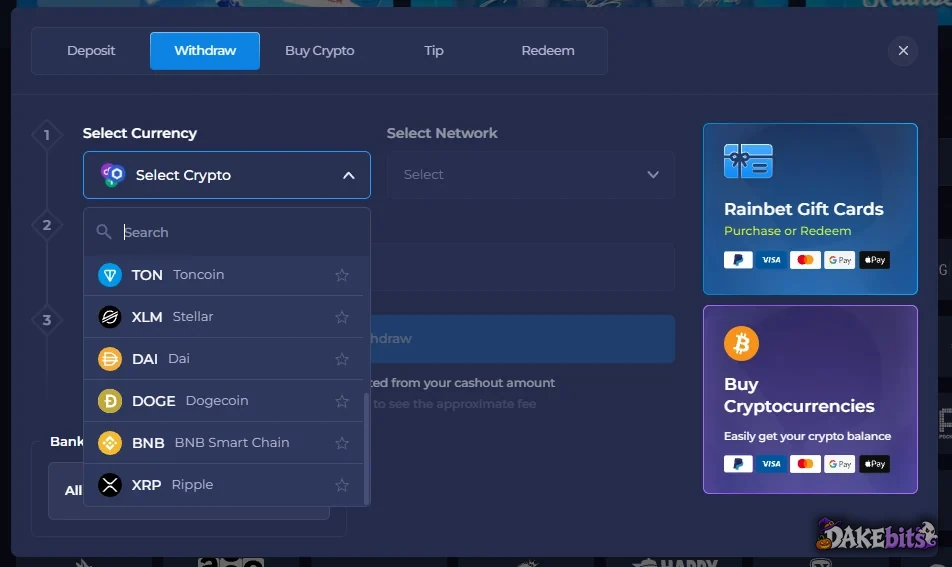The image size is (952, 567).
Task: Click the Dai coin logo icon
Action: [110, 359]
